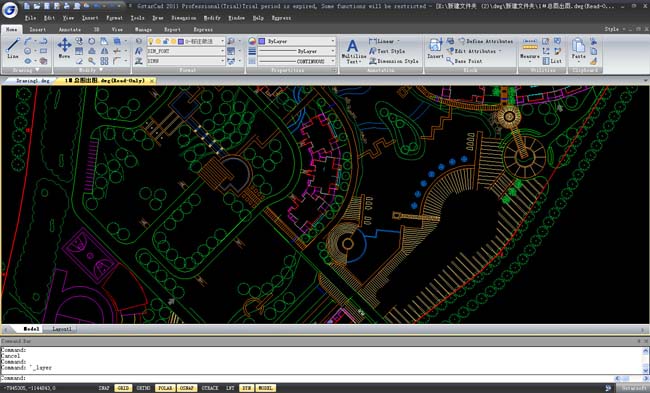Click the Define Attributes button
This screenshot has width=650, height=393.
click(x=485, y=41)
